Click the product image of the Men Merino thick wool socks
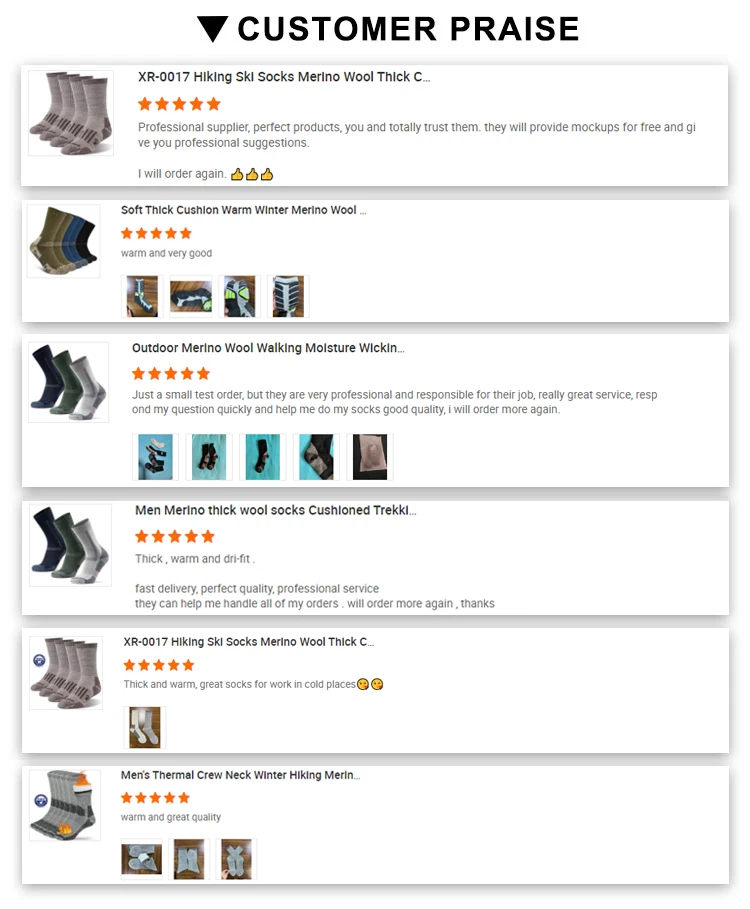Image resolution: width=750 pixels, height=909 pixels. coord(70,545)
